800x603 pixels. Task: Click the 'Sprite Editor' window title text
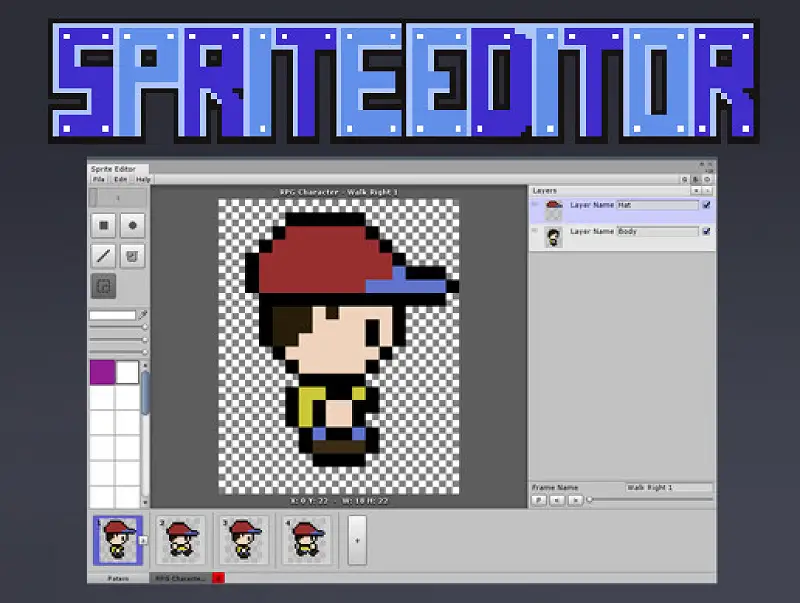(x=113, y=169)
